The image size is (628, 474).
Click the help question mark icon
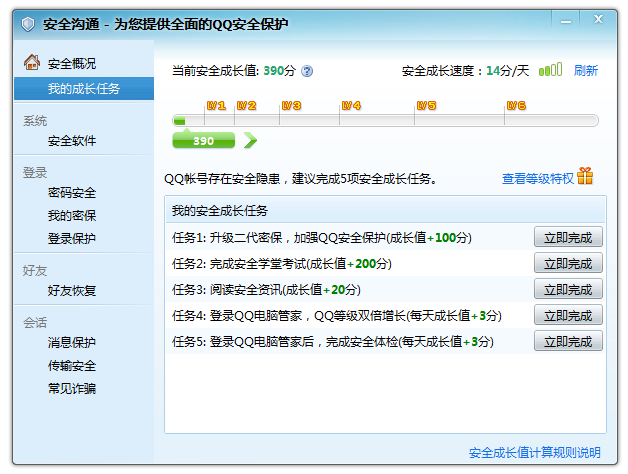click(307, 71)
